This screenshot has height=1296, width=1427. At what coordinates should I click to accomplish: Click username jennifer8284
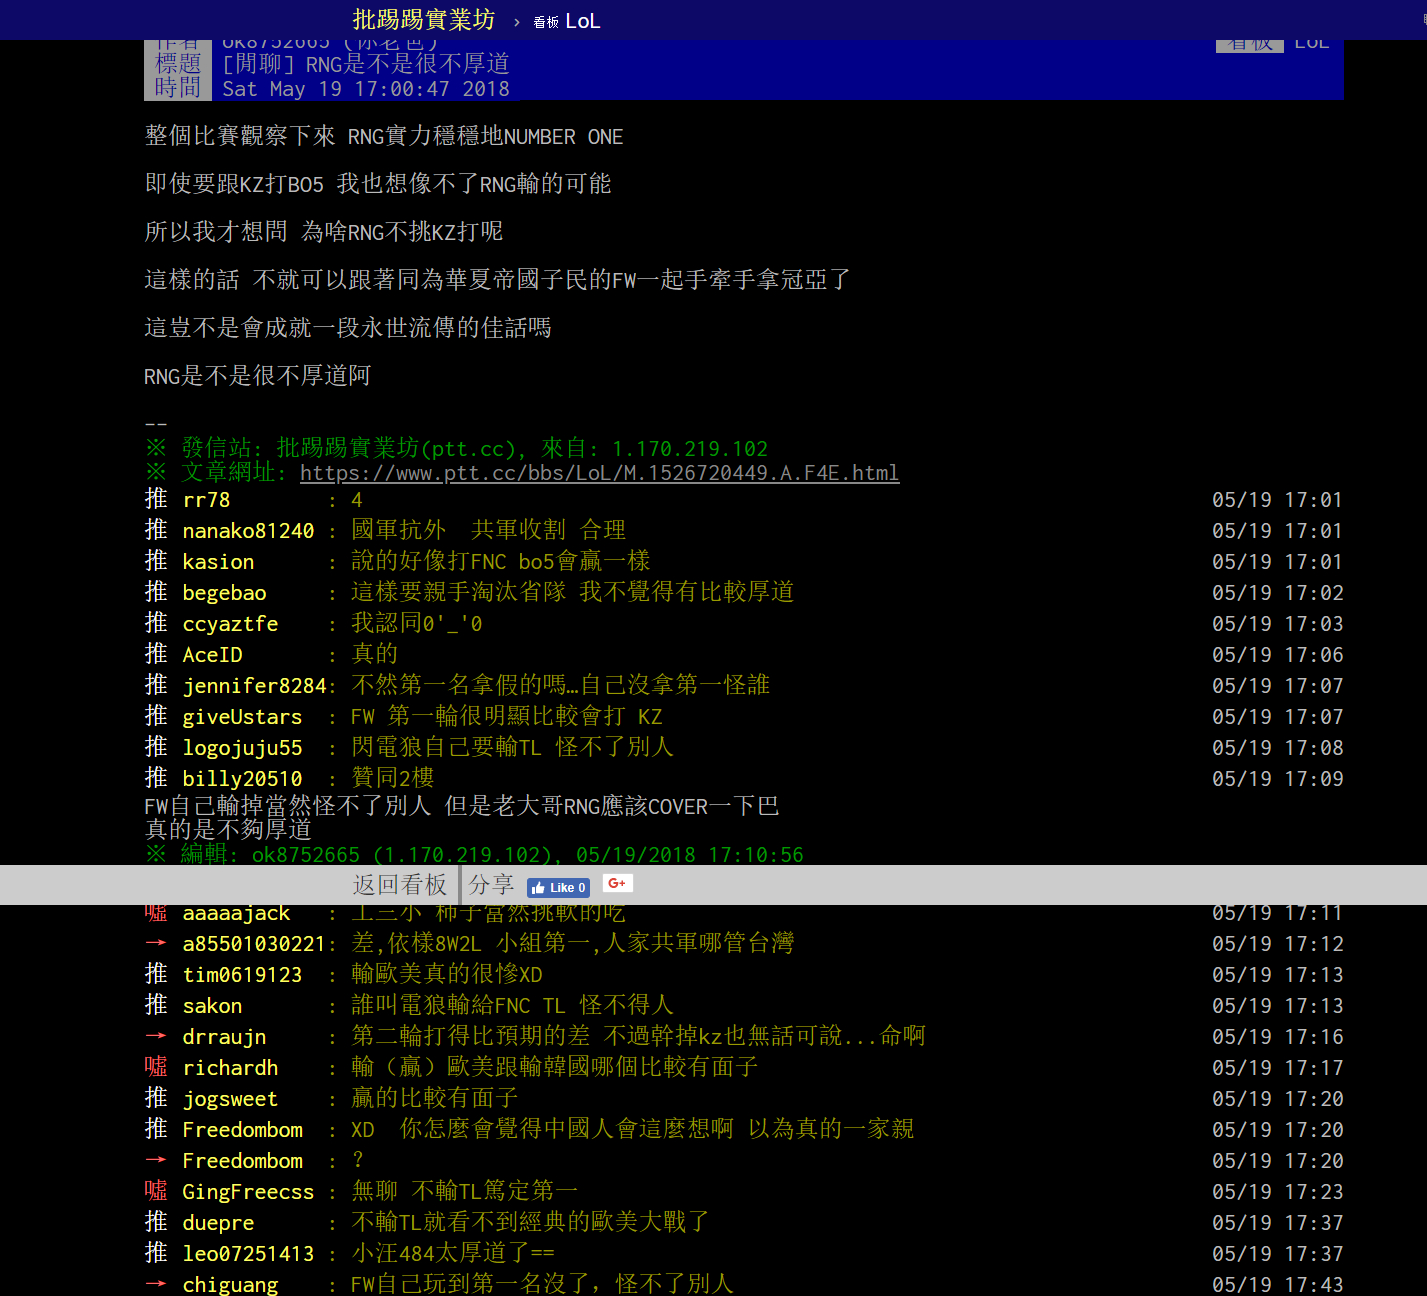(x=254, y=686)
